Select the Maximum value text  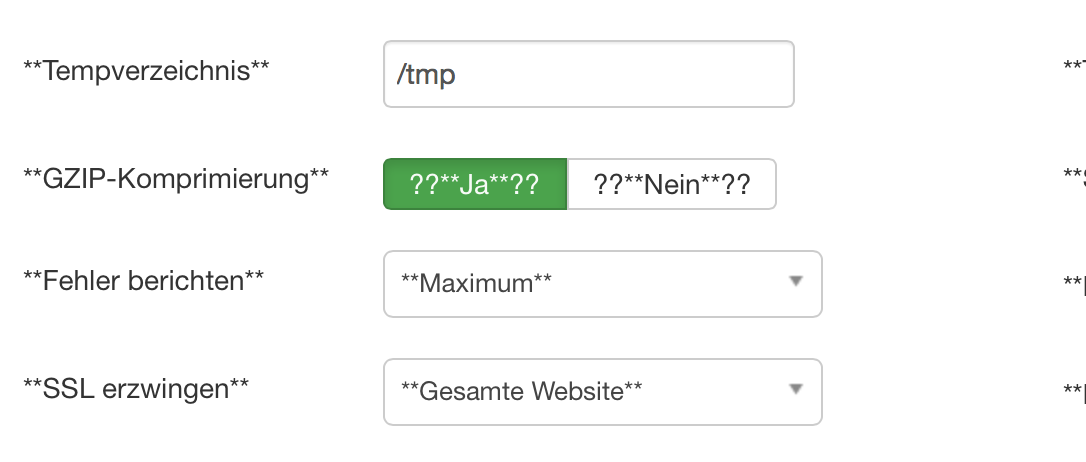pyautogui.click(x=476, y=284)
